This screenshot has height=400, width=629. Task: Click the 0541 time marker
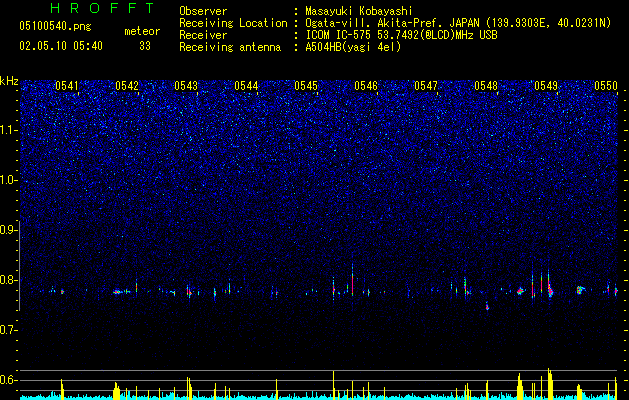coord(67,85)
